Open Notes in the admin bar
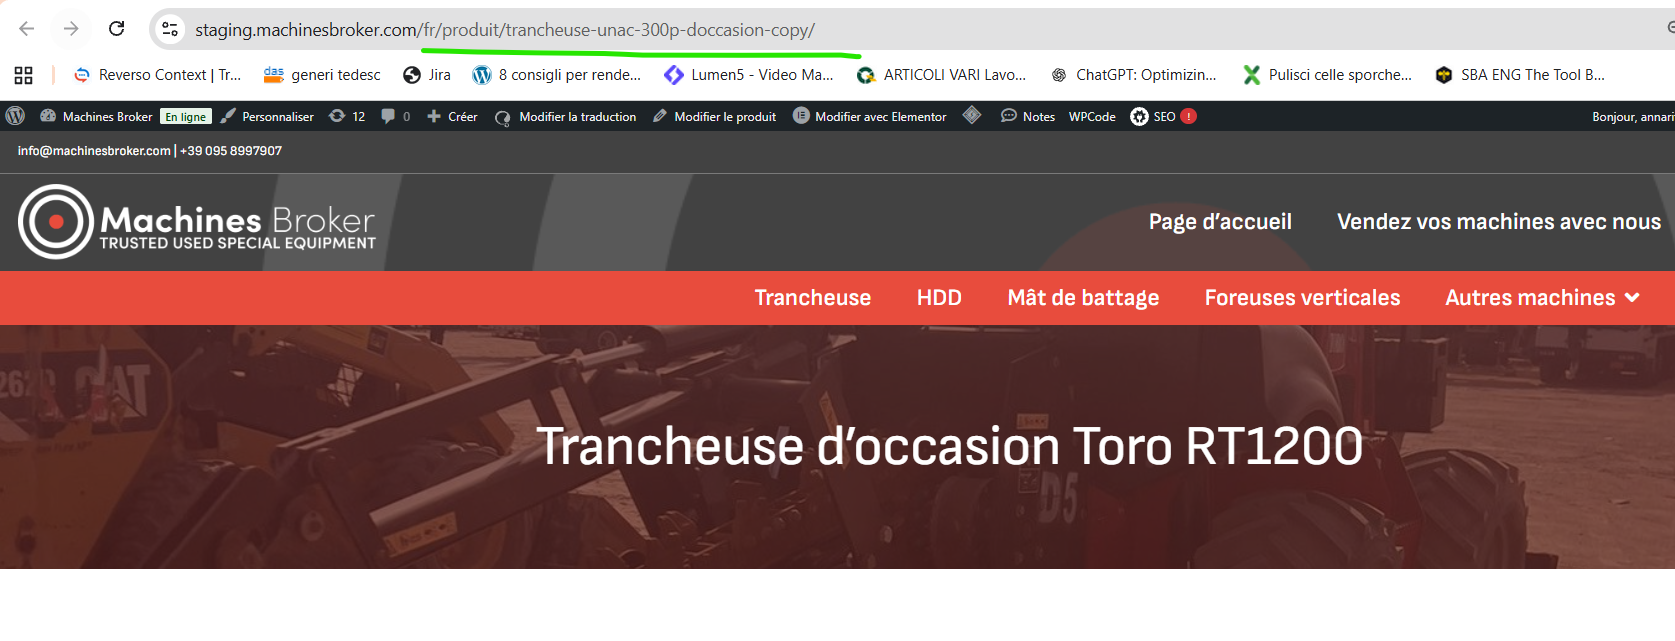Screen dimensions: 1675x641 pyautogui.click(x=1028, y=116)
